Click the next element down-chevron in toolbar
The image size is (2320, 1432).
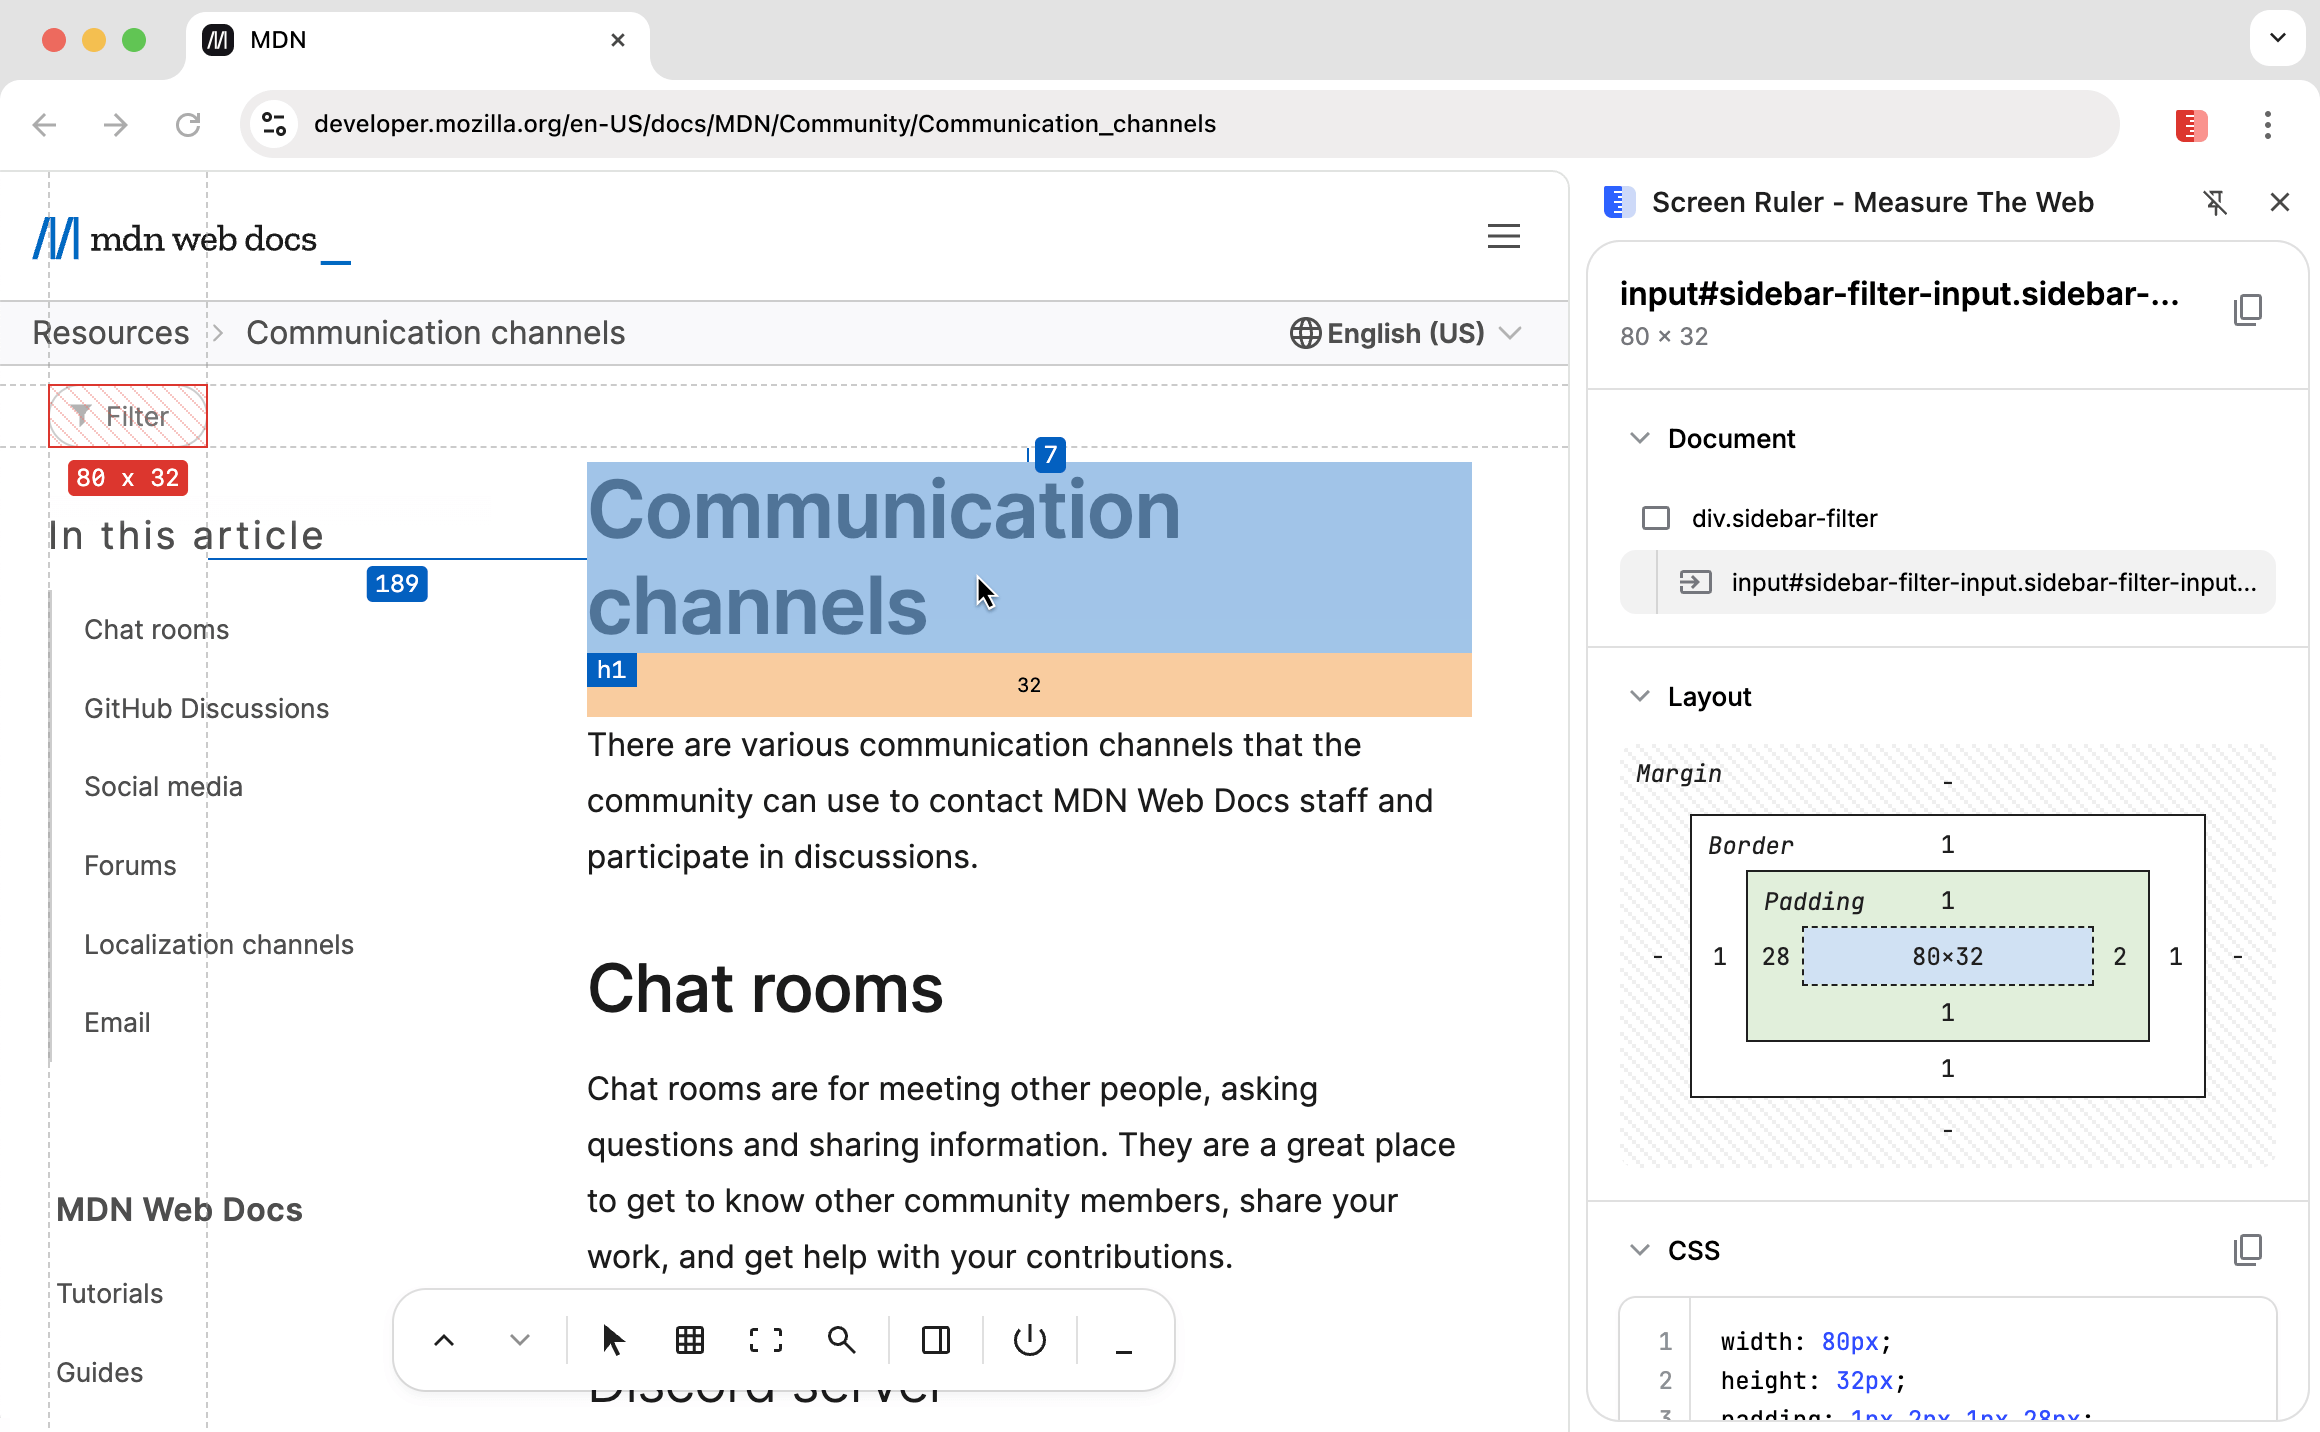click(x=520, y=1340)
